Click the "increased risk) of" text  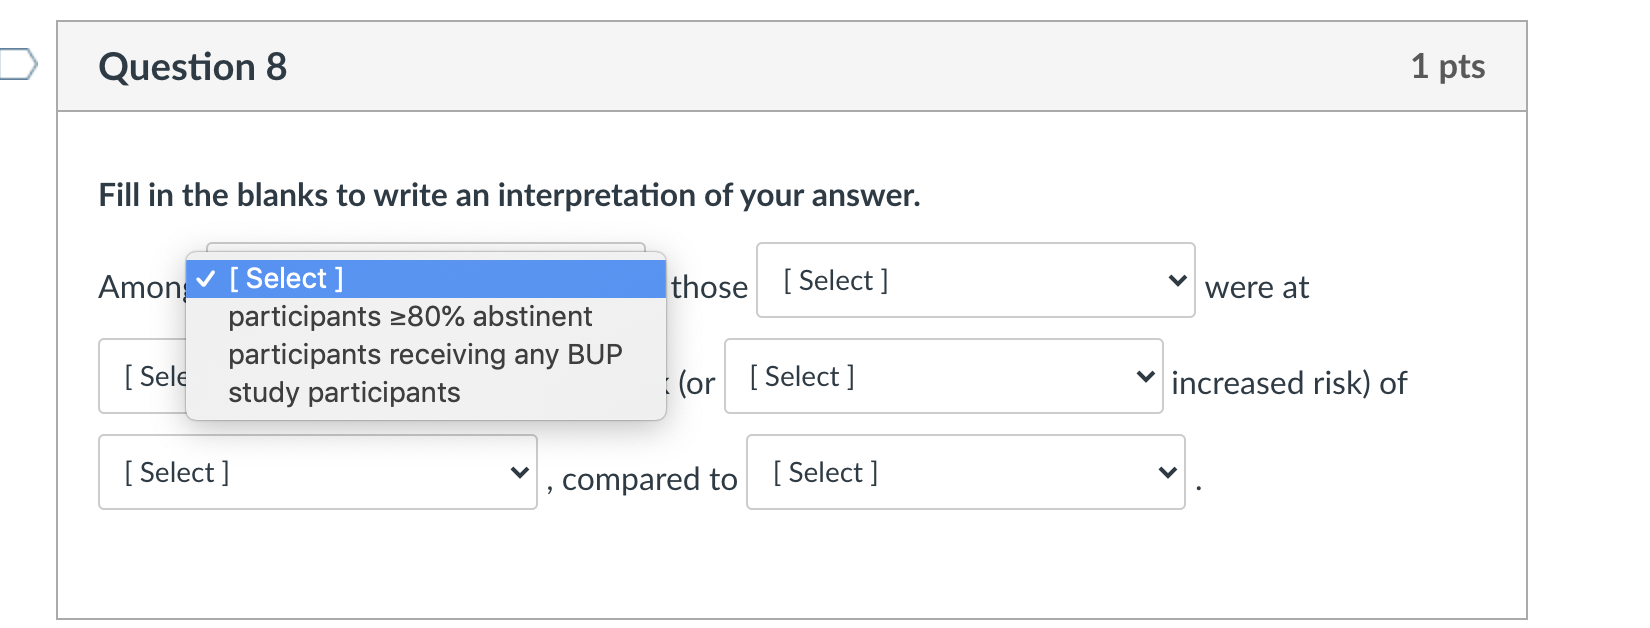pos(1289,383)
